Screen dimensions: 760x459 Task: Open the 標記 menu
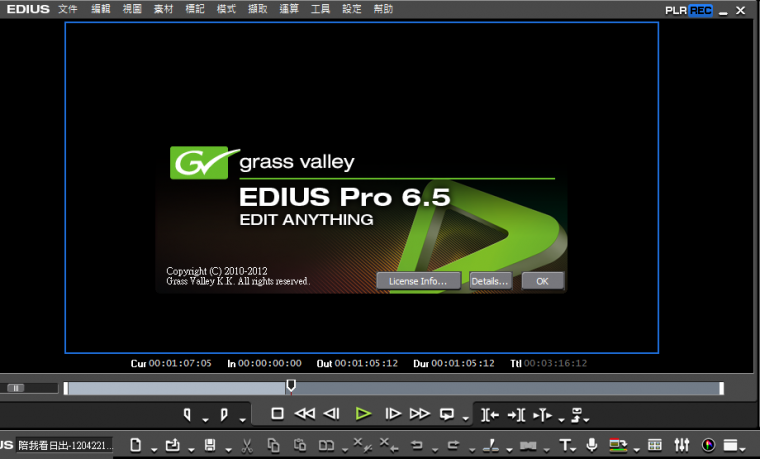[195, 9]
